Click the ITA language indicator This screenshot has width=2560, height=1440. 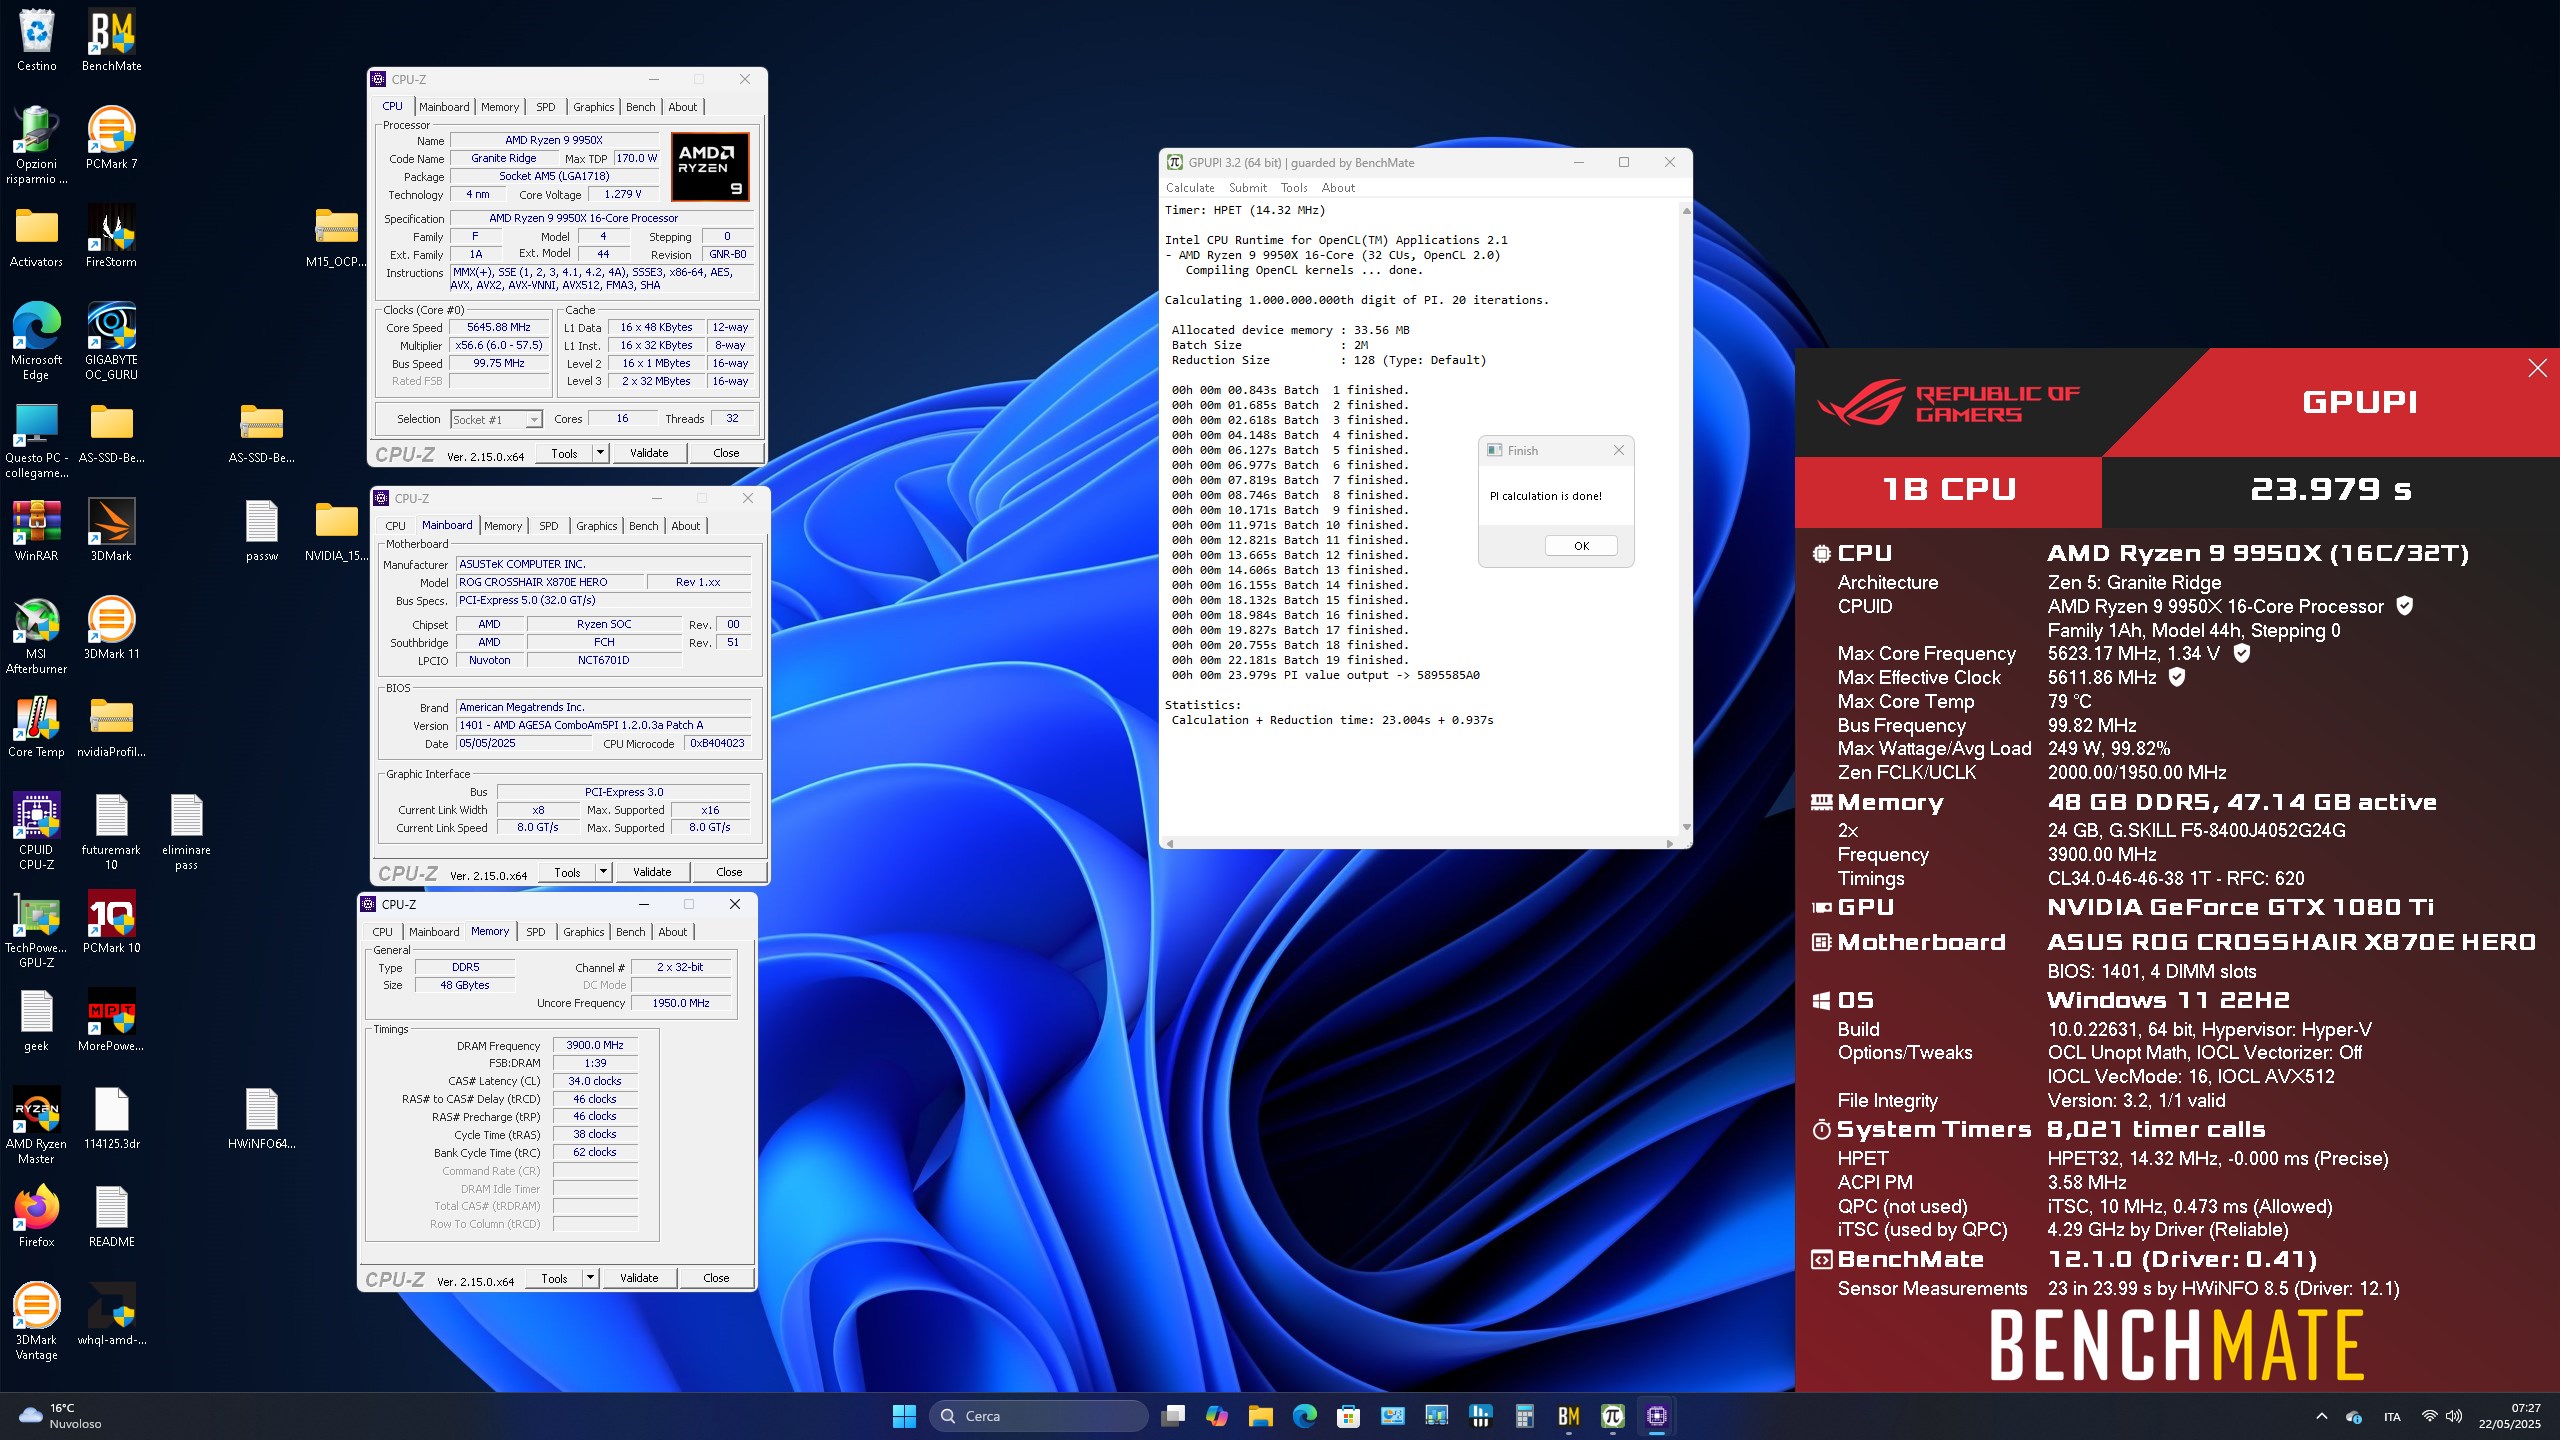[x=2392, y=1417]
